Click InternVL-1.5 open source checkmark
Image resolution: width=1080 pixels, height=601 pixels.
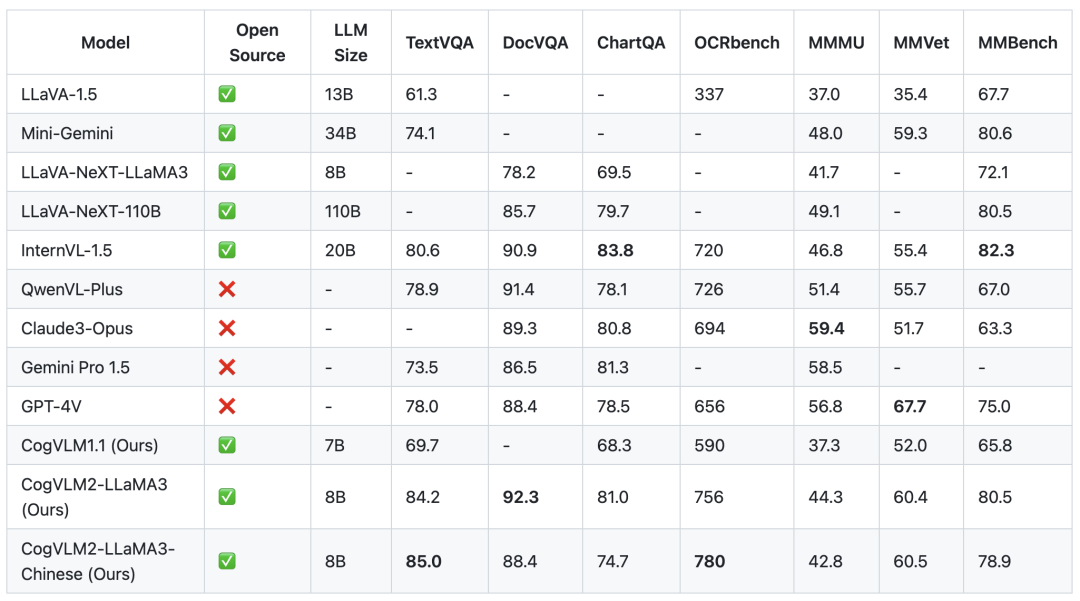pyautogui.click(x=227, y=250)
